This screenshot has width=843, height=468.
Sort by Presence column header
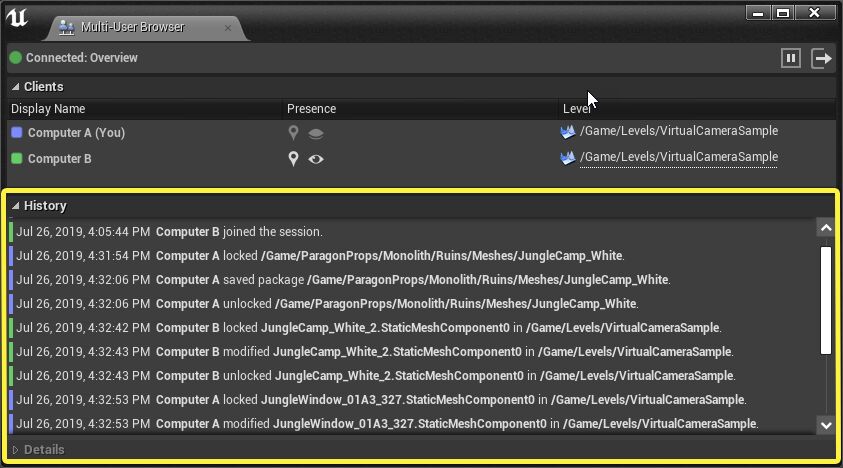tap(420, 109)
